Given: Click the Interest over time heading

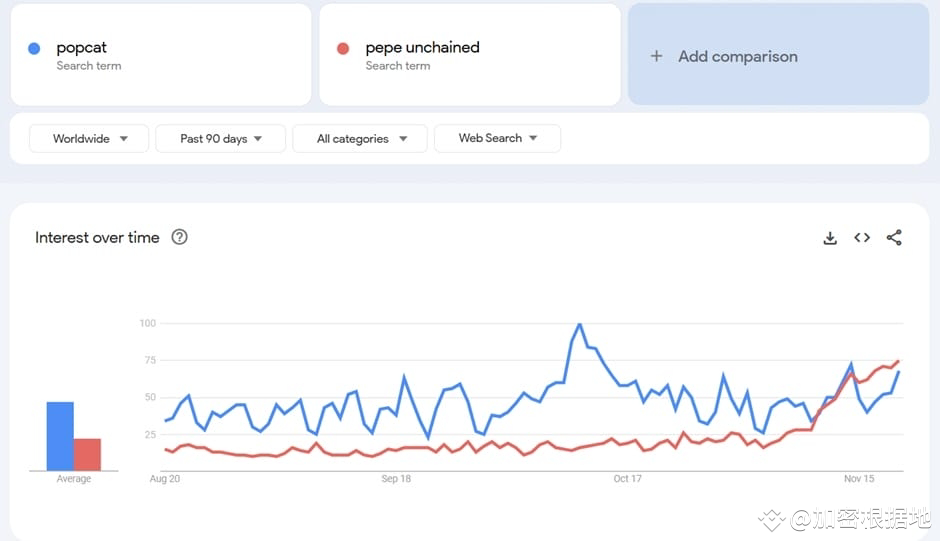Looking at the screenshot, I should (x=97, y=237).
